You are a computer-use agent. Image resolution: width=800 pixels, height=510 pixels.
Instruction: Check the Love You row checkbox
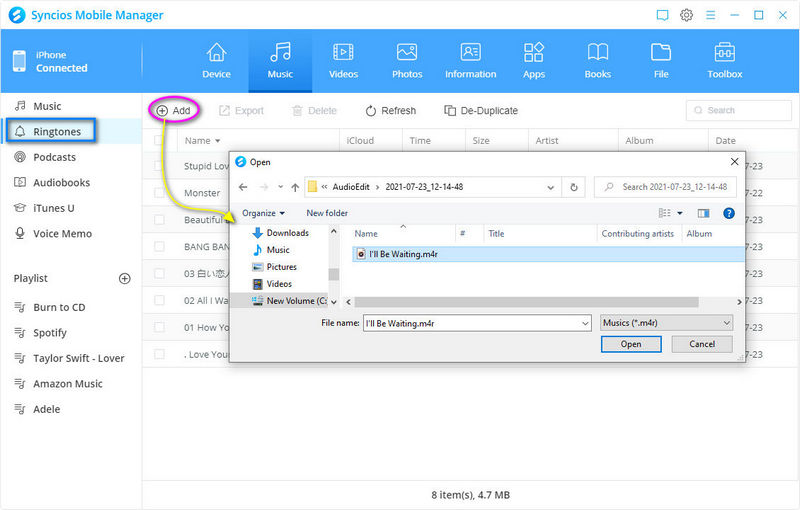[159, 354]
